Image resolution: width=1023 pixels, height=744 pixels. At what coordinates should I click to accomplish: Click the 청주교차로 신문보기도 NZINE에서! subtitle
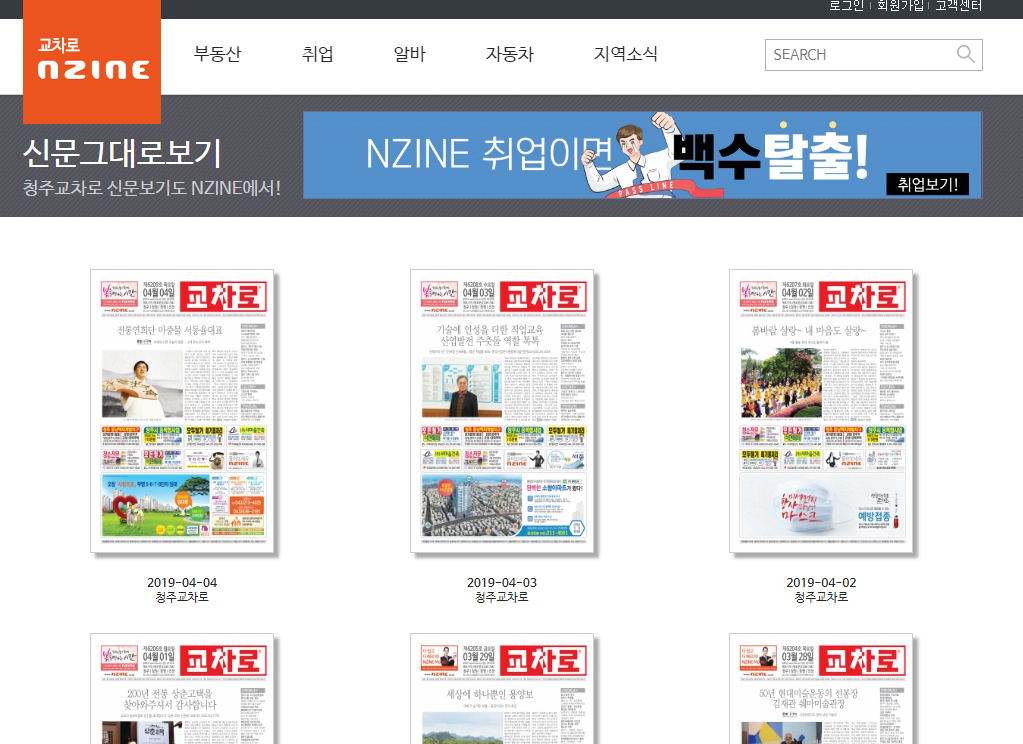(152, 188)
